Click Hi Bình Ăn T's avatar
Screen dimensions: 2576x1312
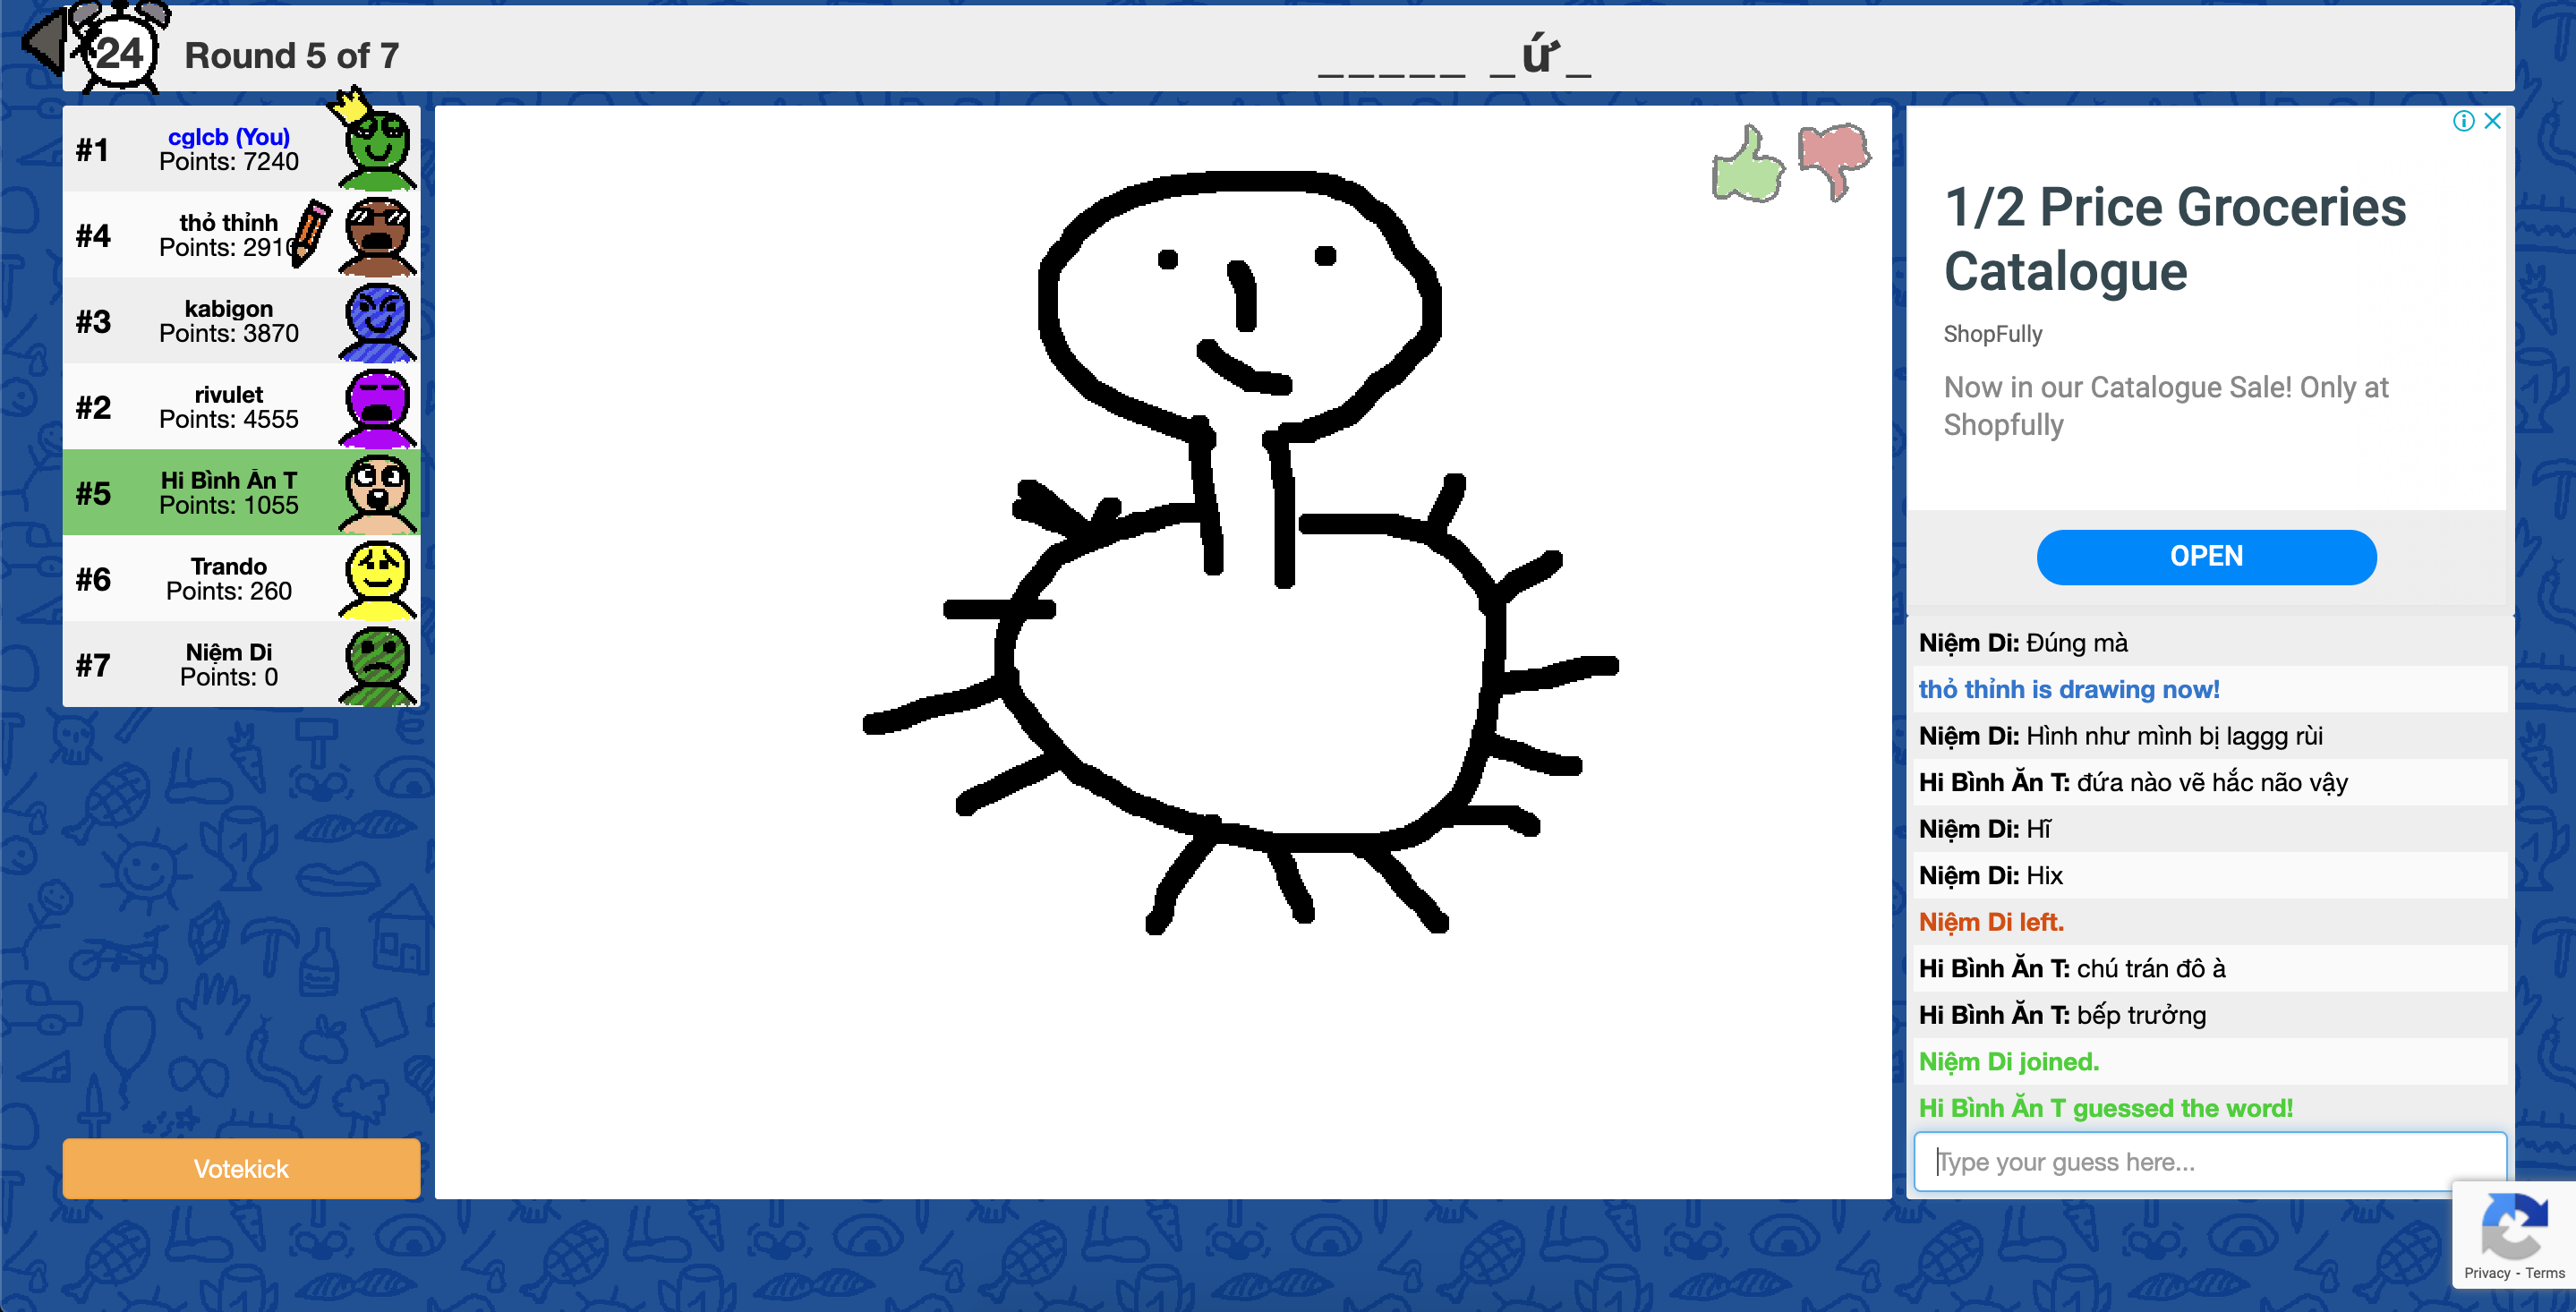click(x=377, y=493)
